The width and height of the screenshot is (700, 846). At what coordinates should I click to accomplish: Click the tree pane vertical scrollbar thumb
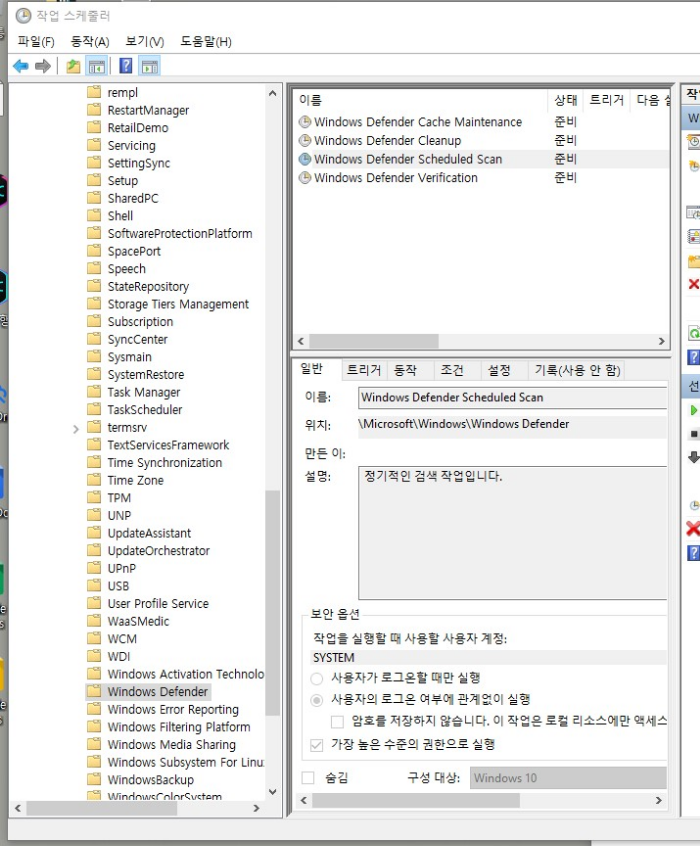coord(273,603)
